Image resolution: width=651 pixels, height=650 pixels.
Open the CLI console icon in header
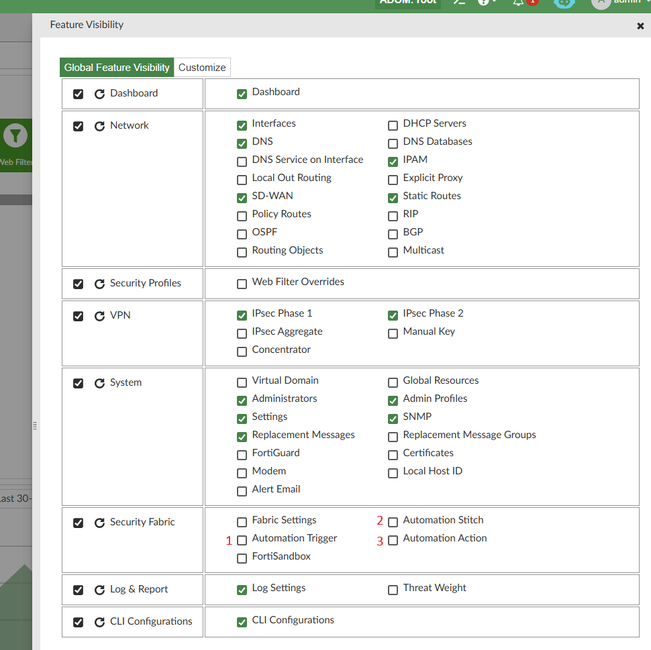pyautogui.click(x=459, y=3)
